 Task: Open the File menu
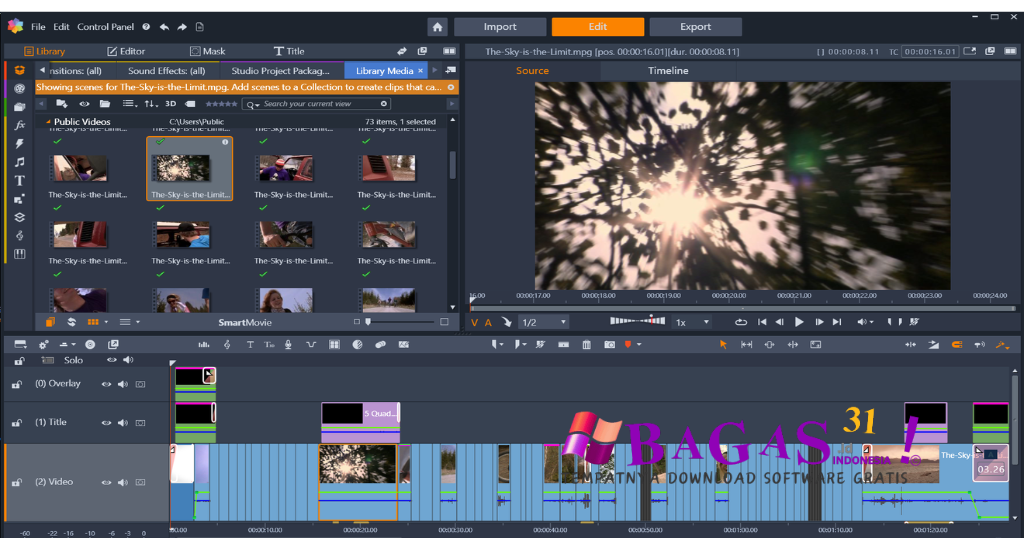39,27
